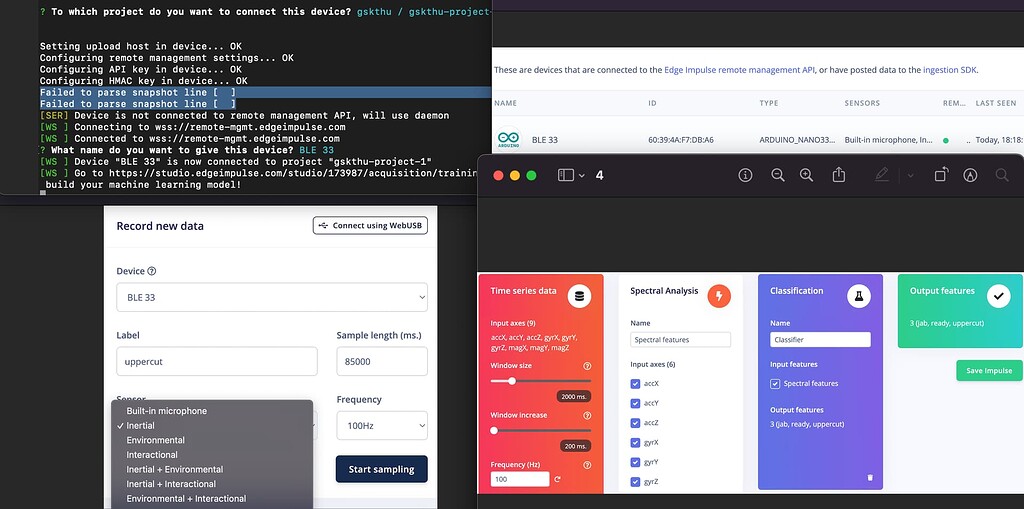
Task: Toggle the accX input axis checkbox
Action: 635,384
